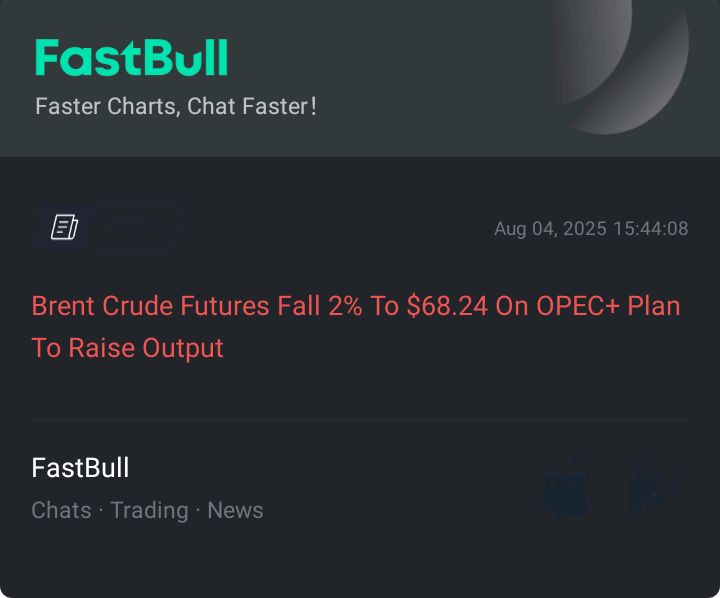
Task: Open the Google Play store icon
Action: click(x=657, y=488)
